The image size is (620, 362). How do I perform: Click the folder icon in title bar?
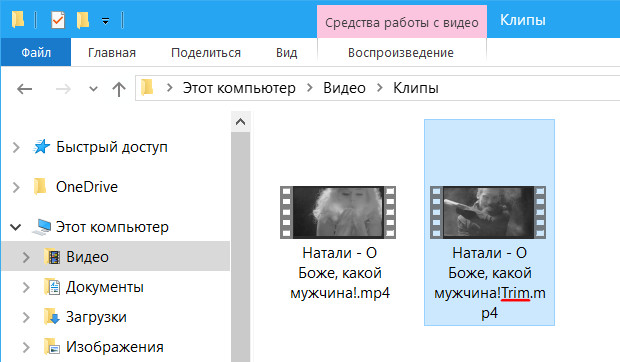click(x=18, y=20)
